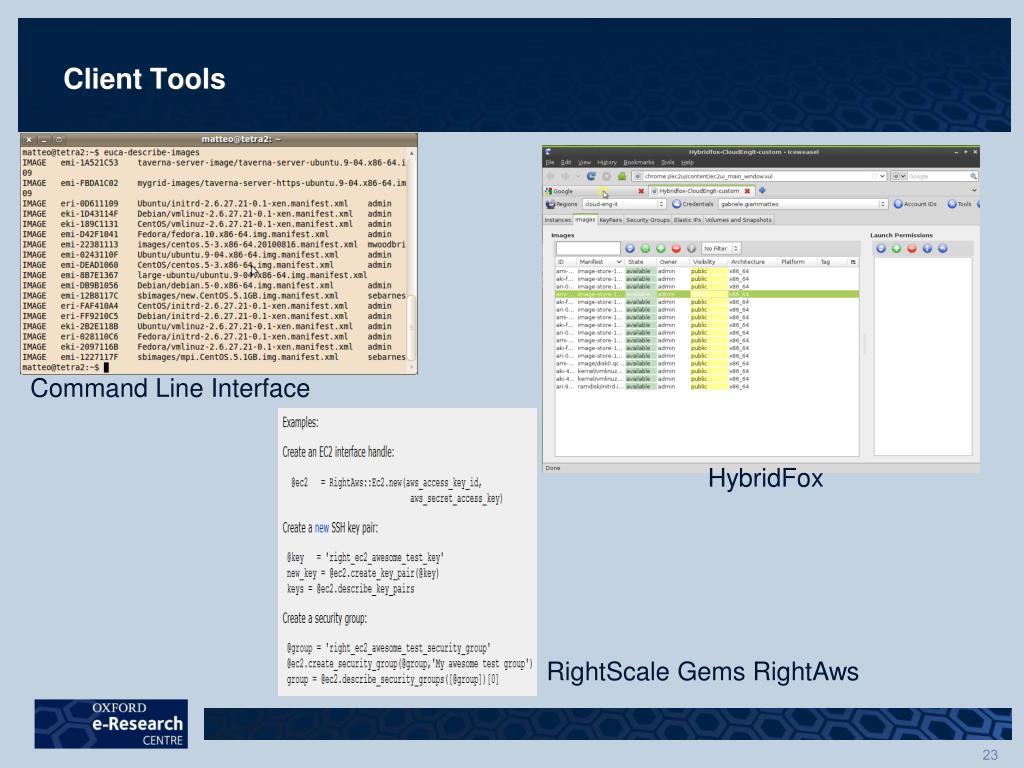Screen dimensions: 1024x768
Task: Open the column picker icon after Tag header
Action: point(853,262)
